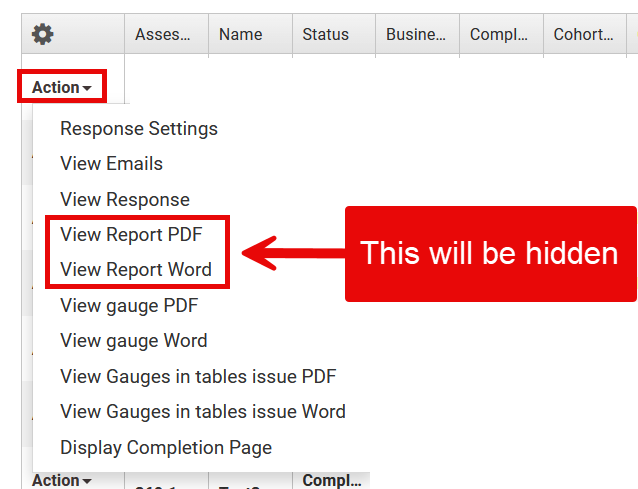This screenshot has height=489, width=638.
Task: Open the bottom row's Action dropdown
Action: click(x=61, y=480)
